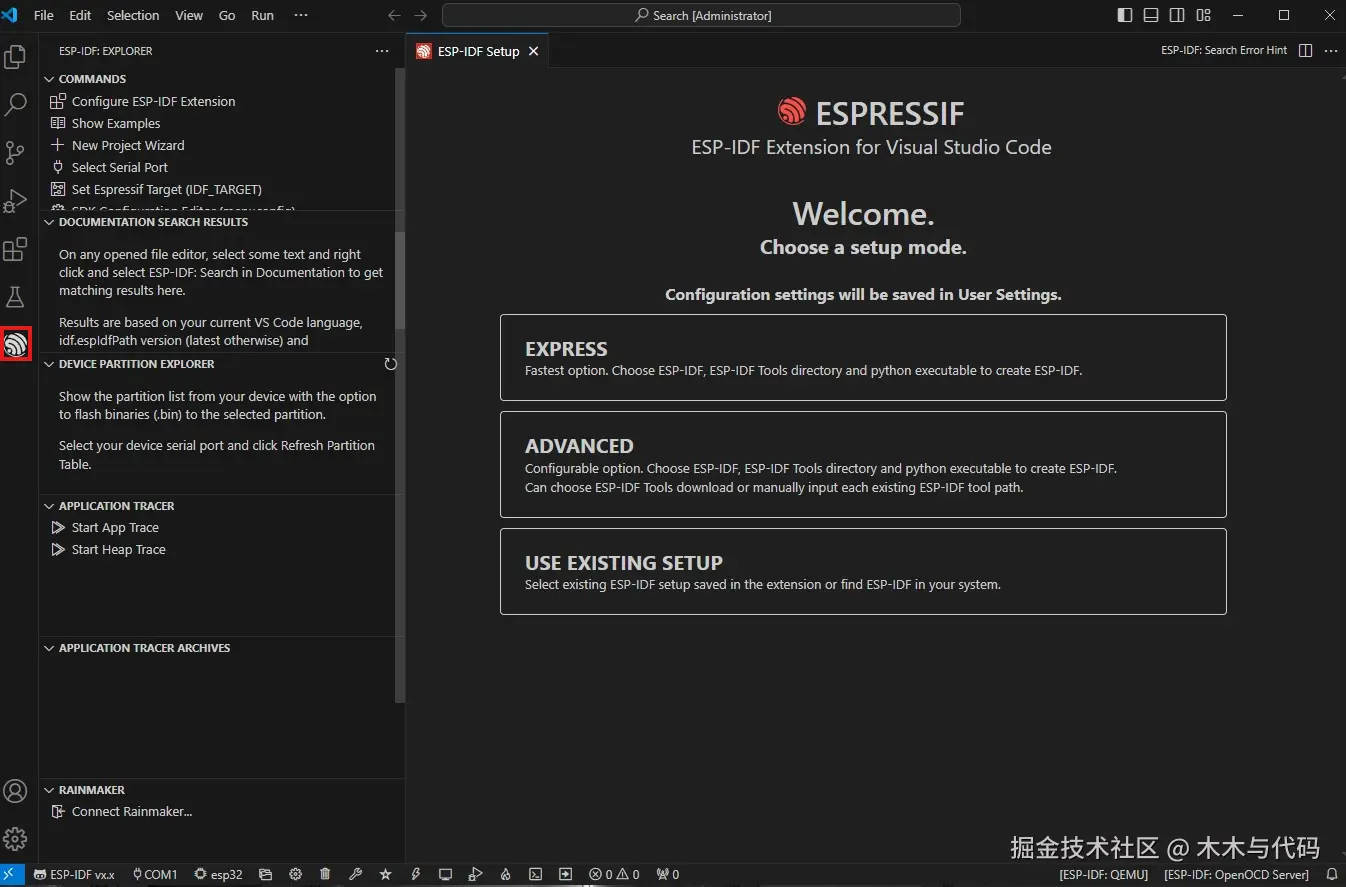Open Run and Debug view
The image size is (1346, 887).
(x=15, y=200)
